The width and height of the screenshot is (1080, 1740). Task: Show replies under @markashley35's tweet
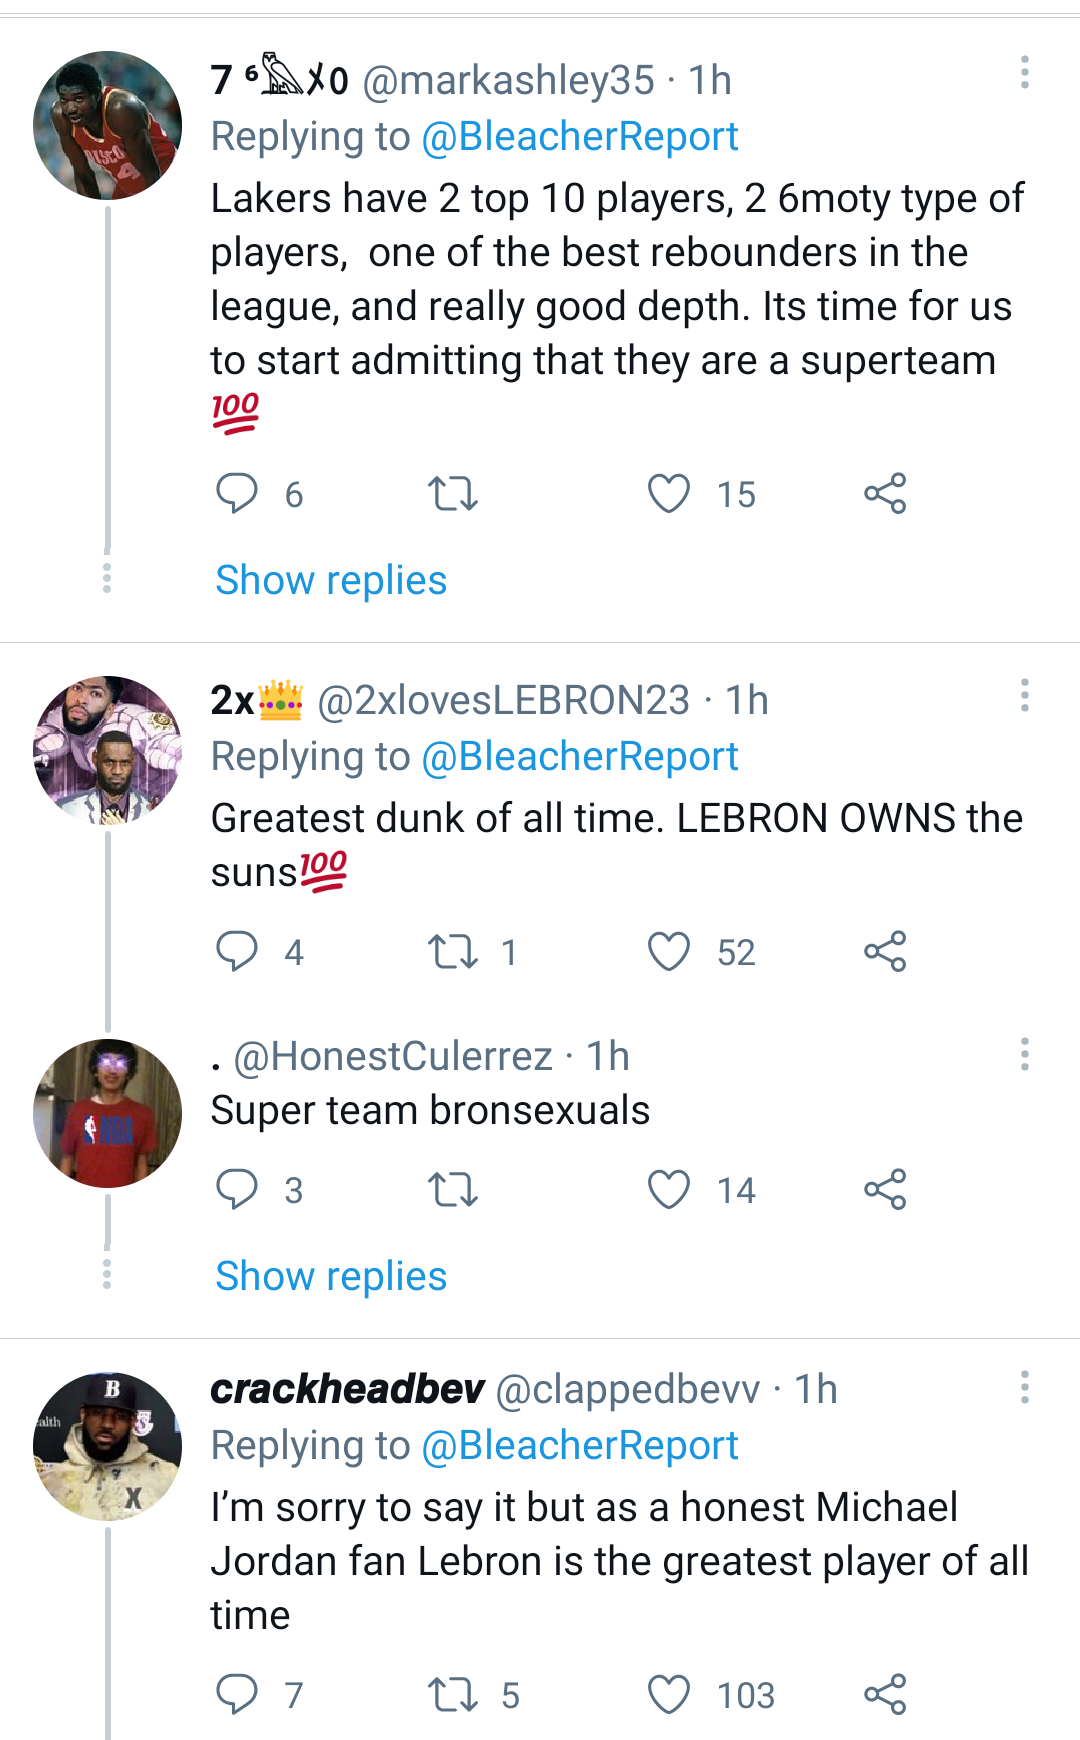point(330,580)
